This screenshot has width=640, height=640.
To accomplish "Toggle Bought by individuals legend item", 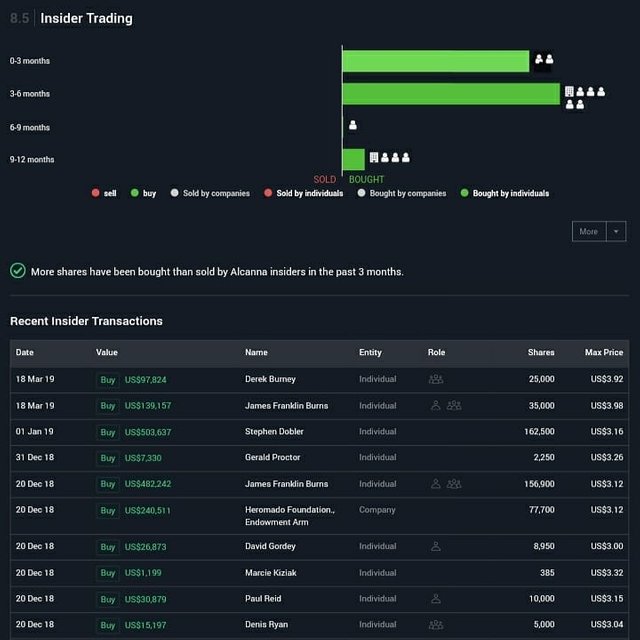I will pos(505,193).
